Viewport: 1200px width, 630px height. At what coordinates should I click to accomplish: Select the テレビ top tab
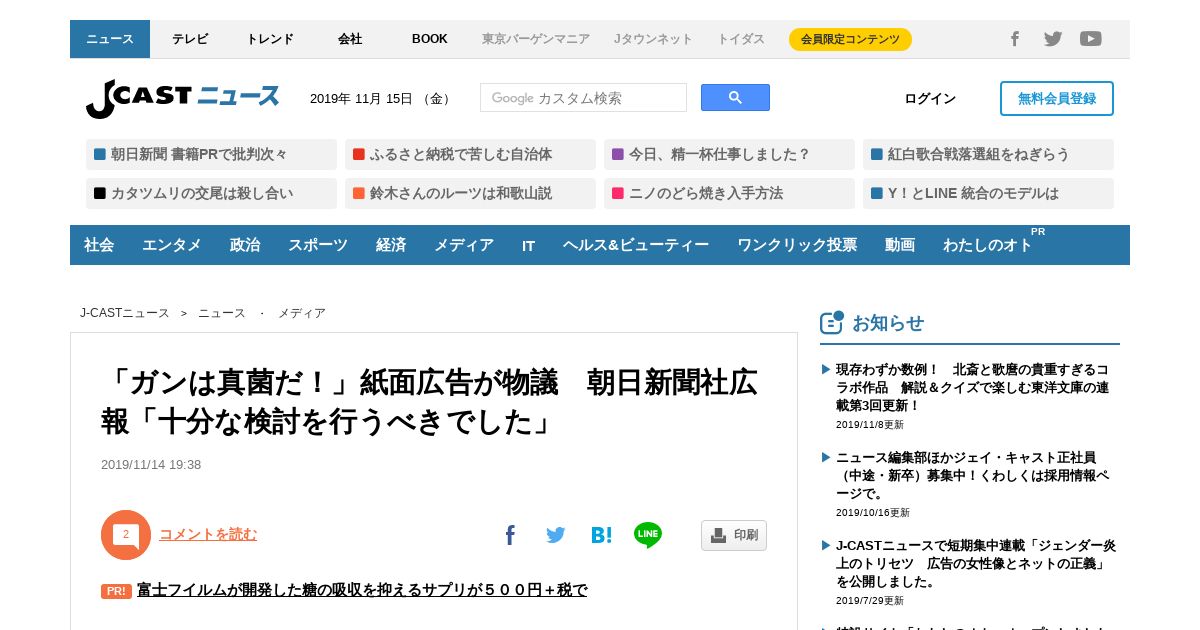(190, 39)
